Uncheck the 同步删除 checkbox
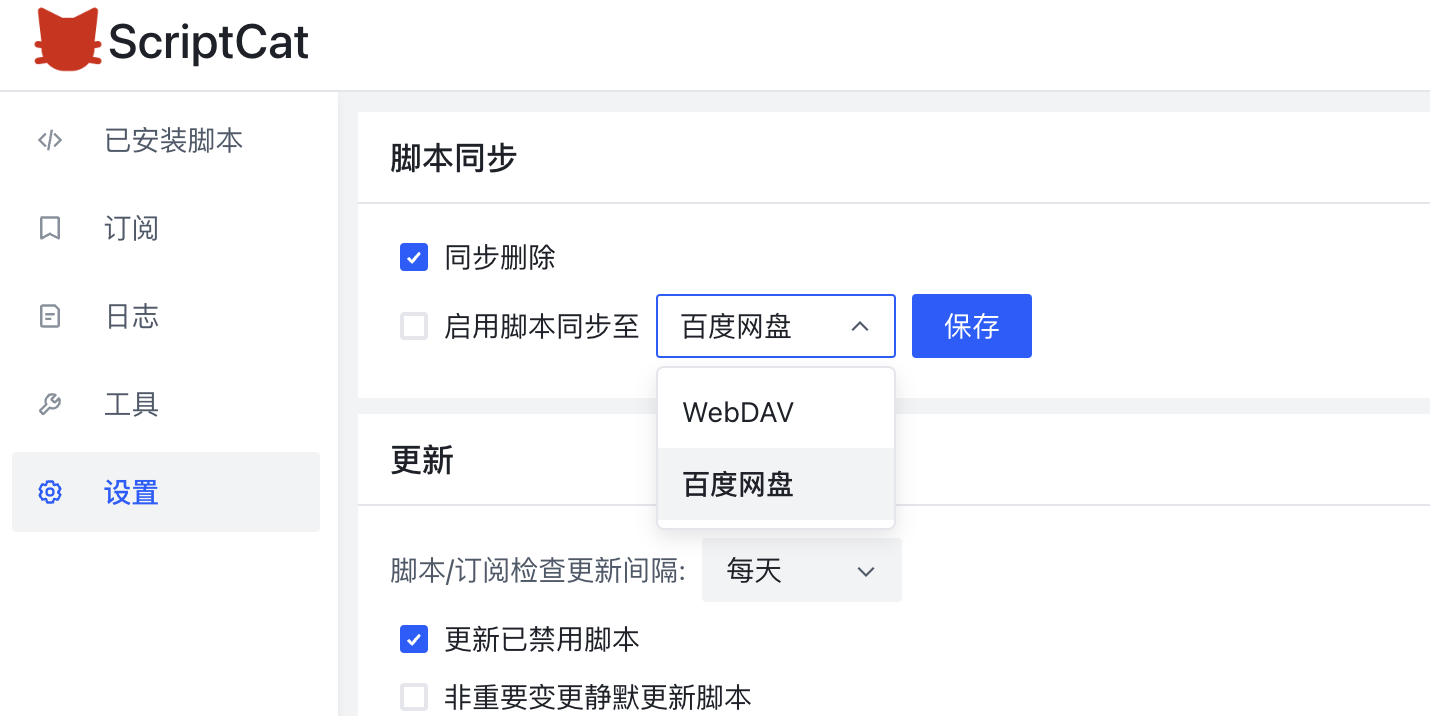Image resolution: width=1430 pixels, height=716 pixels. pyautogui.click(x=414, y=257)
